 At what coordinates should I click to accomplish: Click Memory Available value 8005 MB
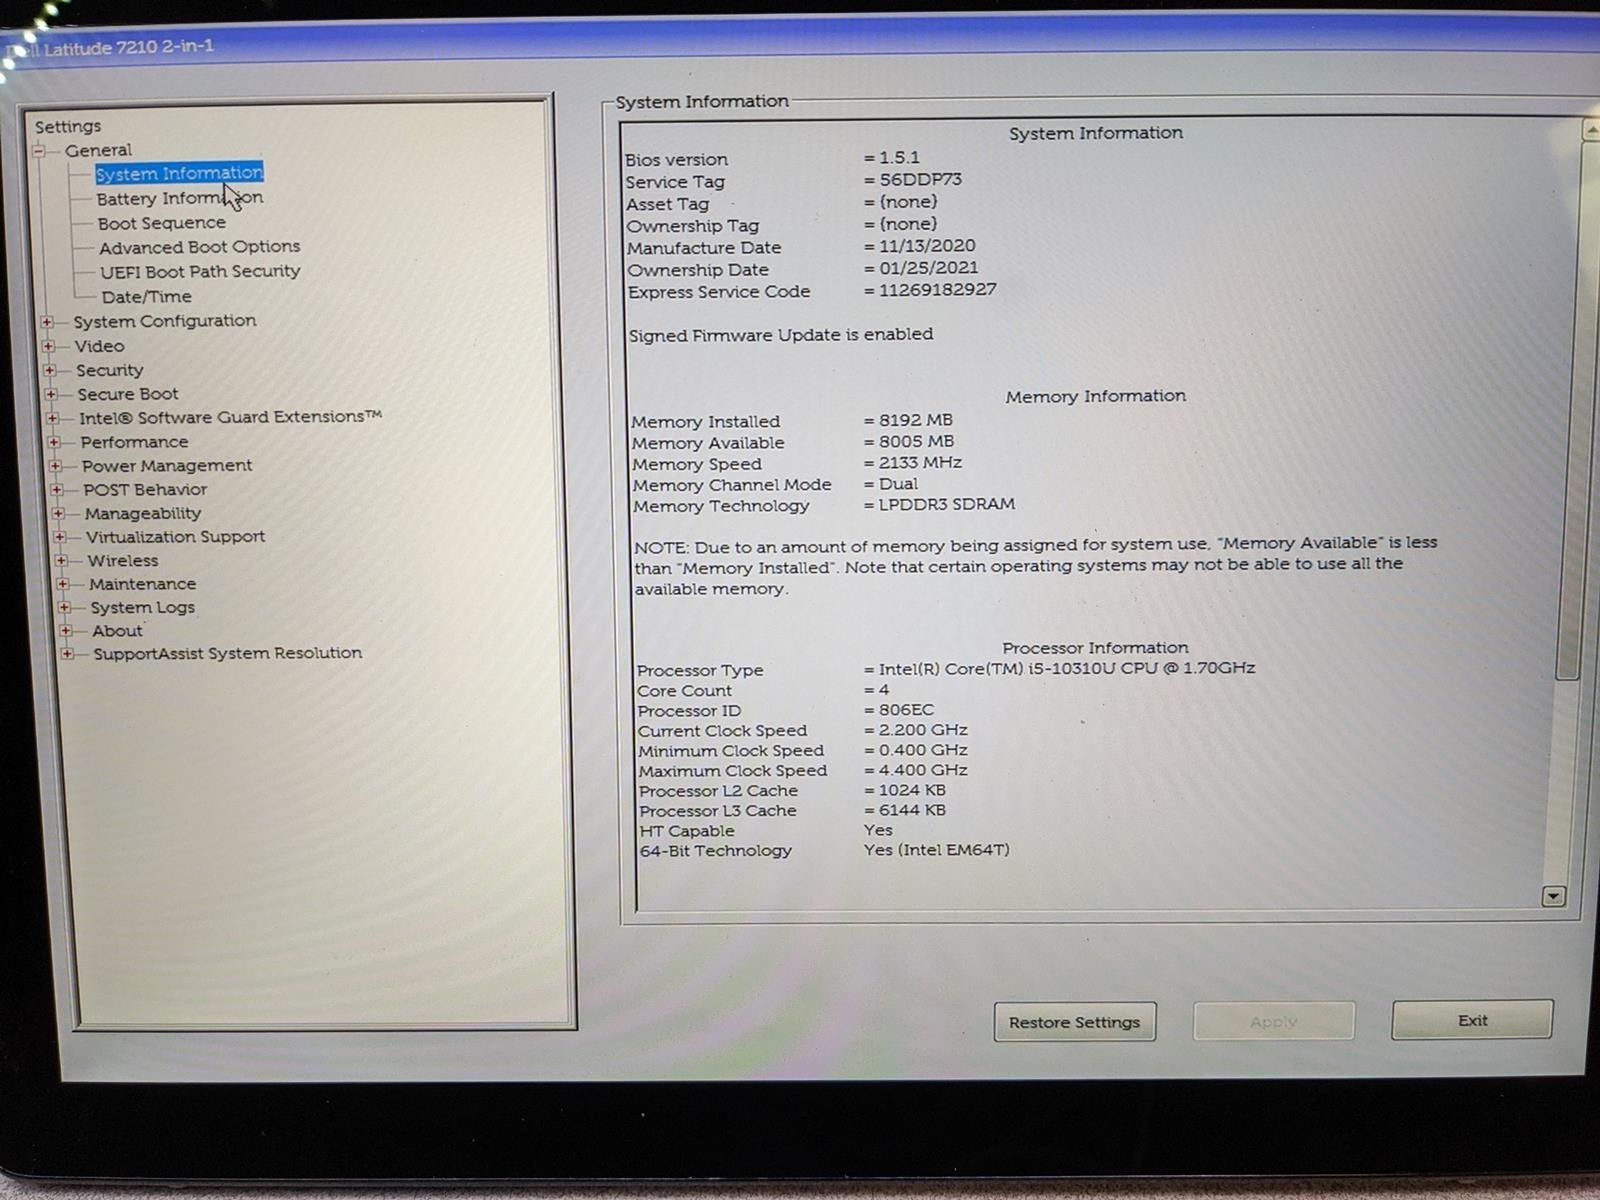coord(916,441)
